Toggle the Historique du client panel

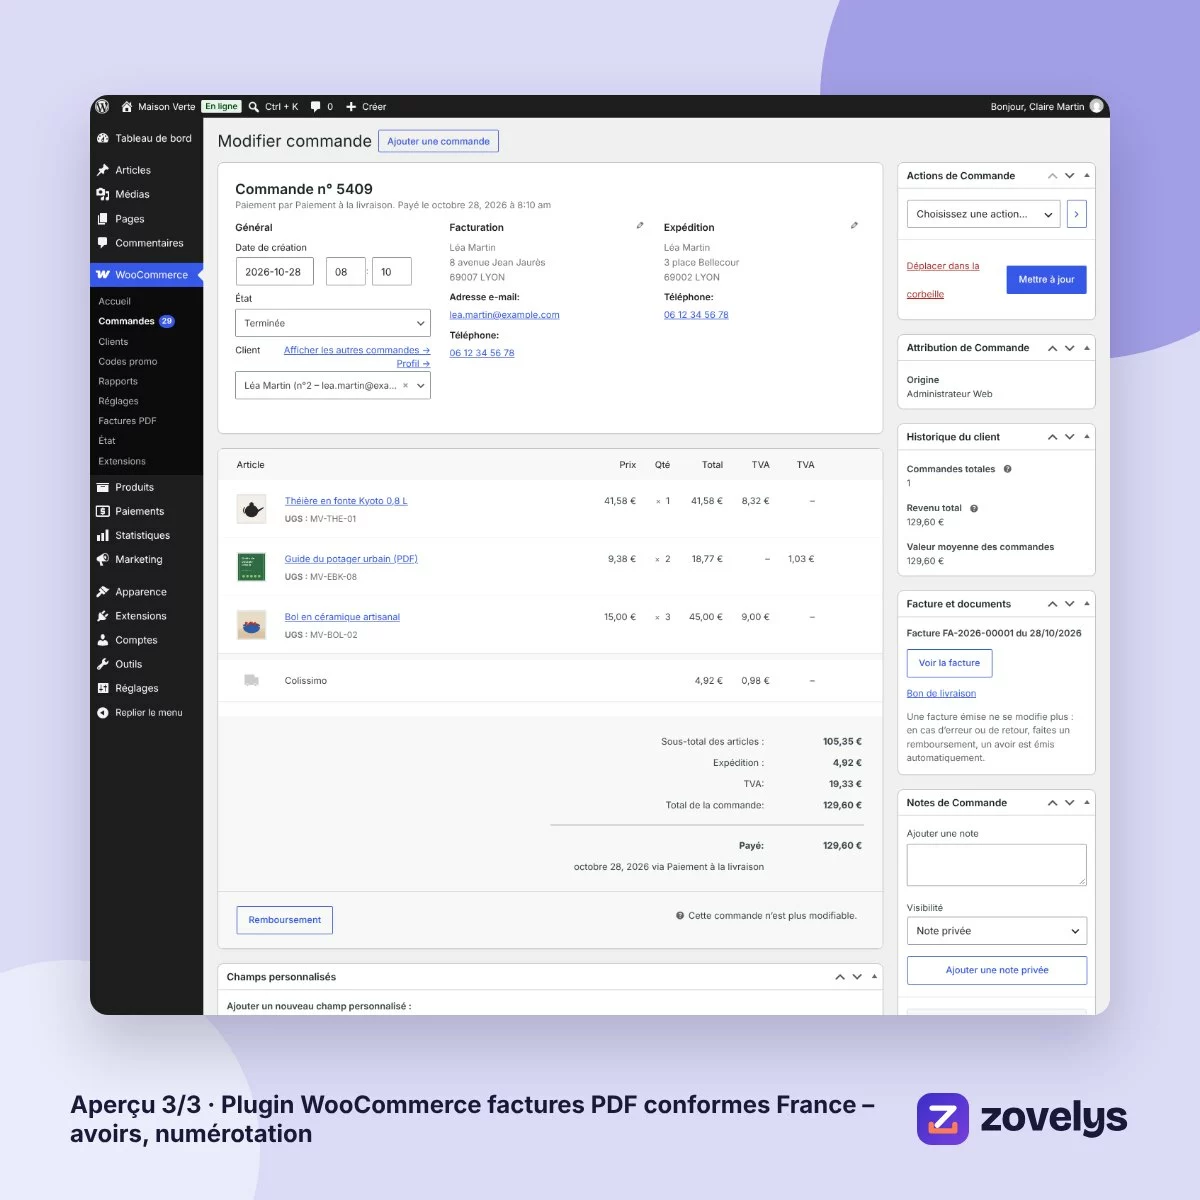pos(1087,437)
